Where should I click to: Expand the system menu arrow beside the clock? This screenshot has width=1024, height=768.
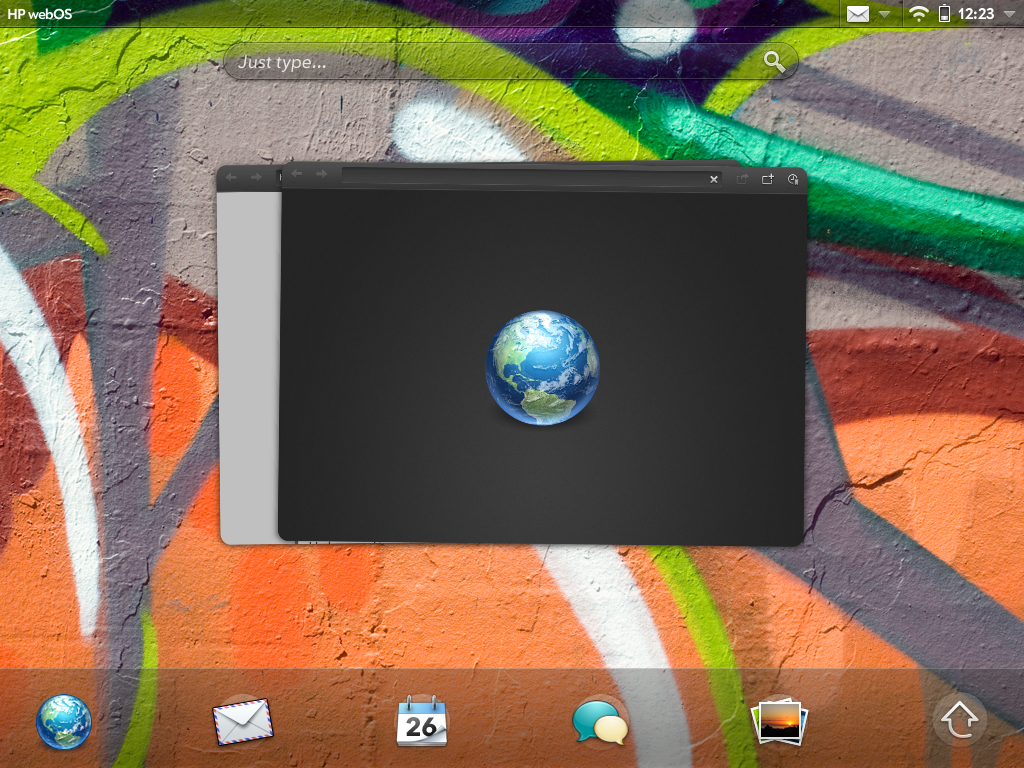point(1008,15)
